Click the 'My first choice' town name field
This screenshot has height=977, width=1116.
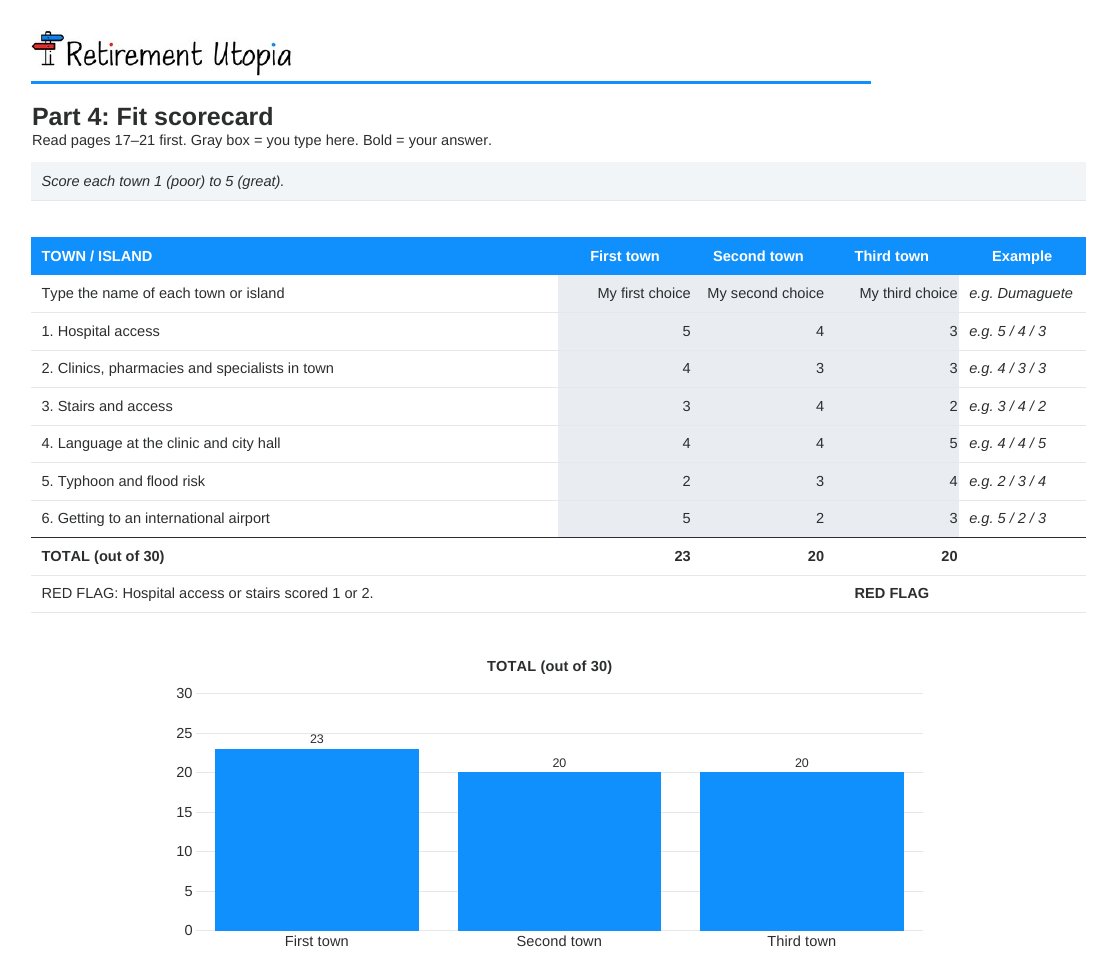coord(626,293)
